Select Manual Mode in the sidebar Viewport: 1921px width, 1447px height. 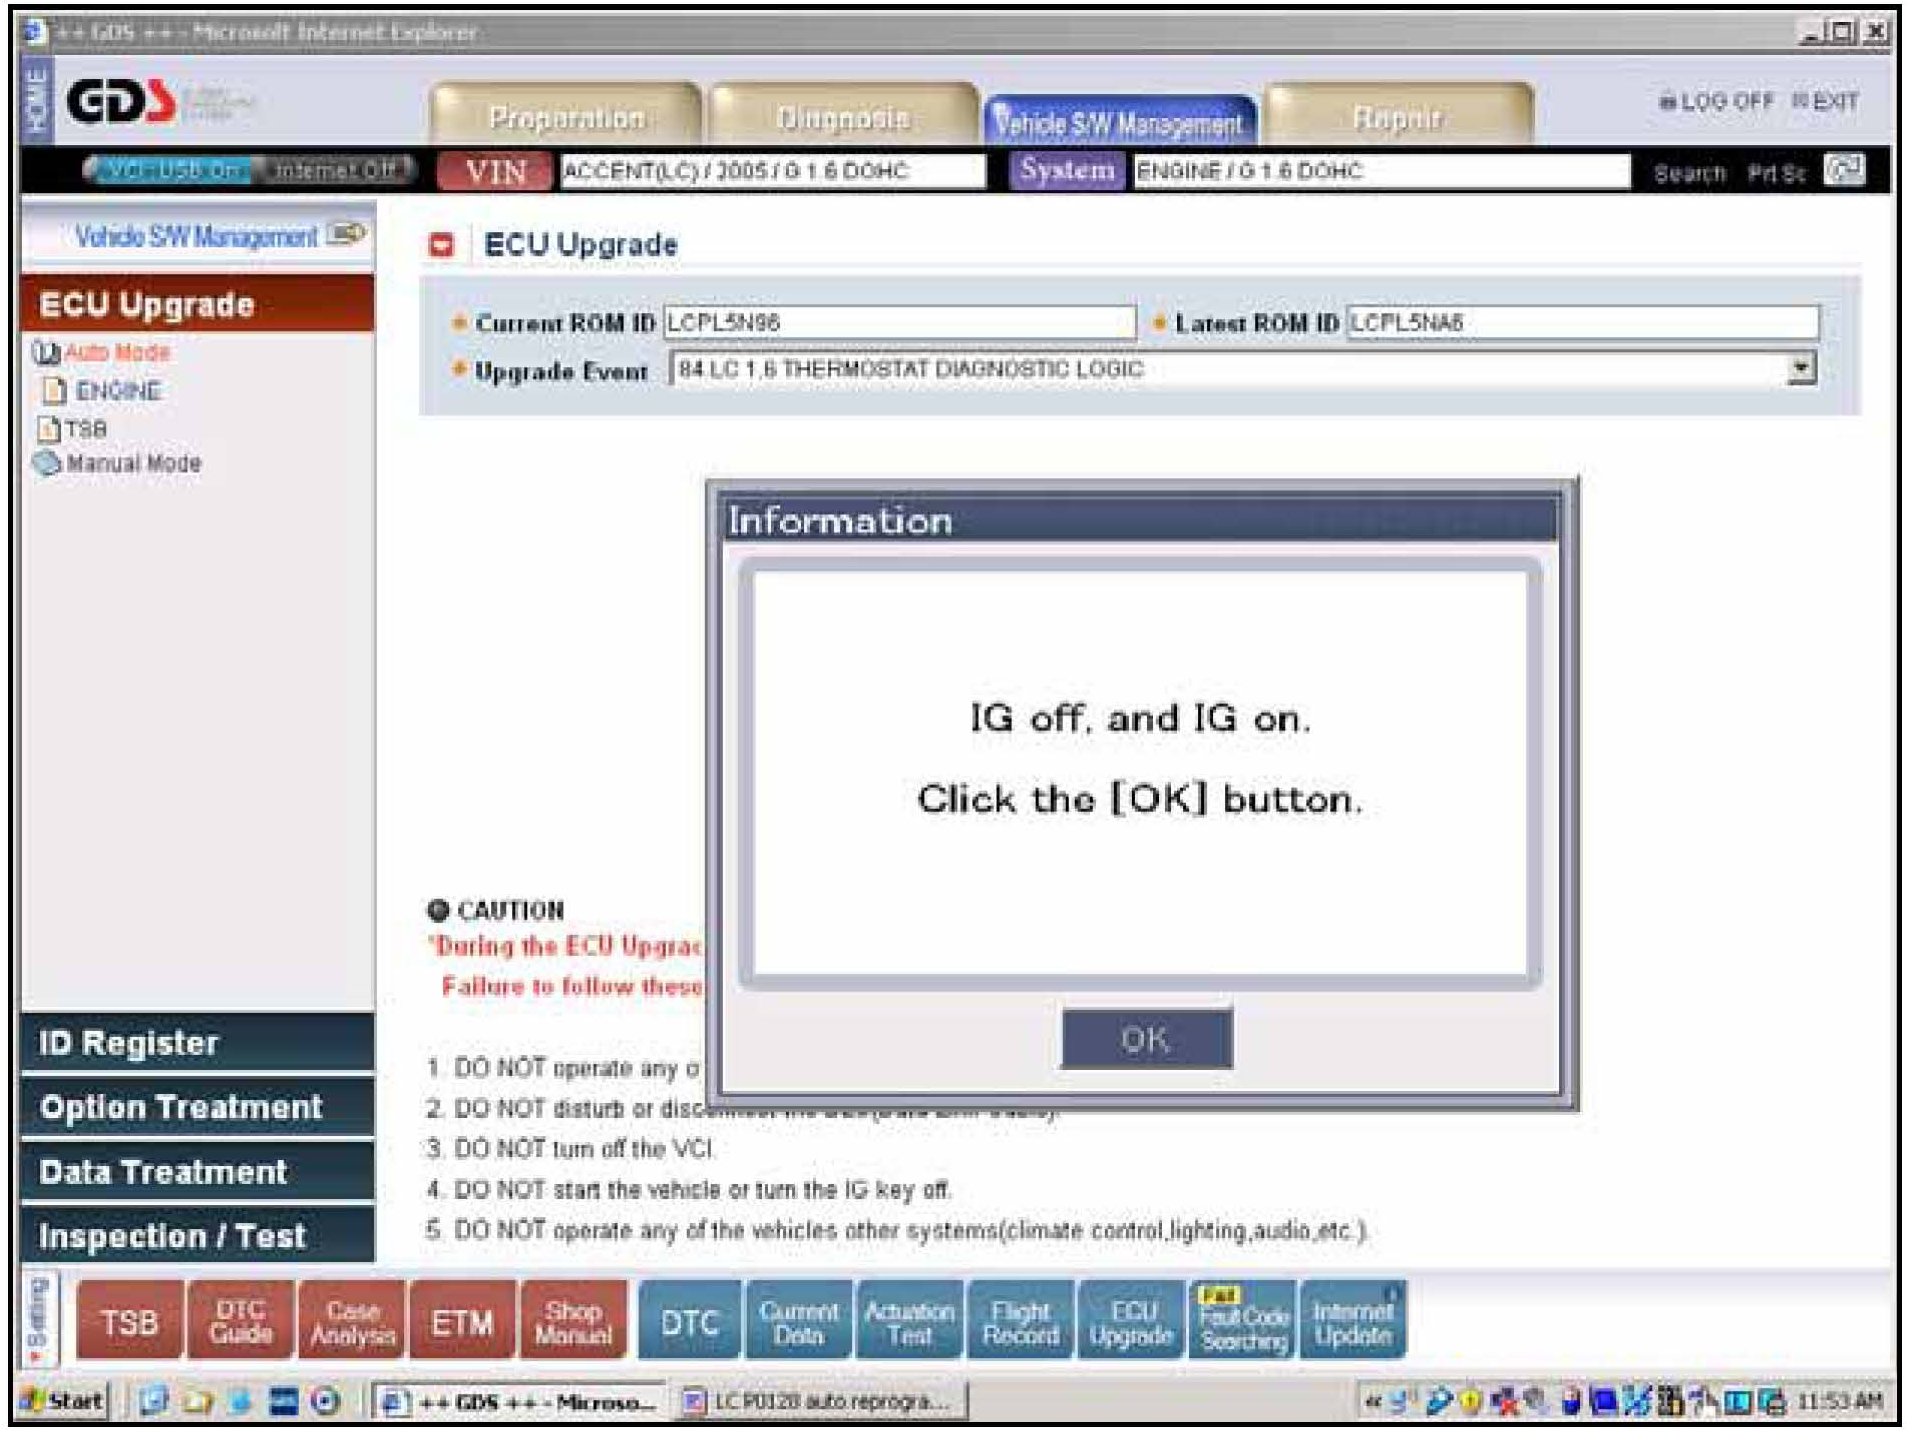click(x=133, y=464)
